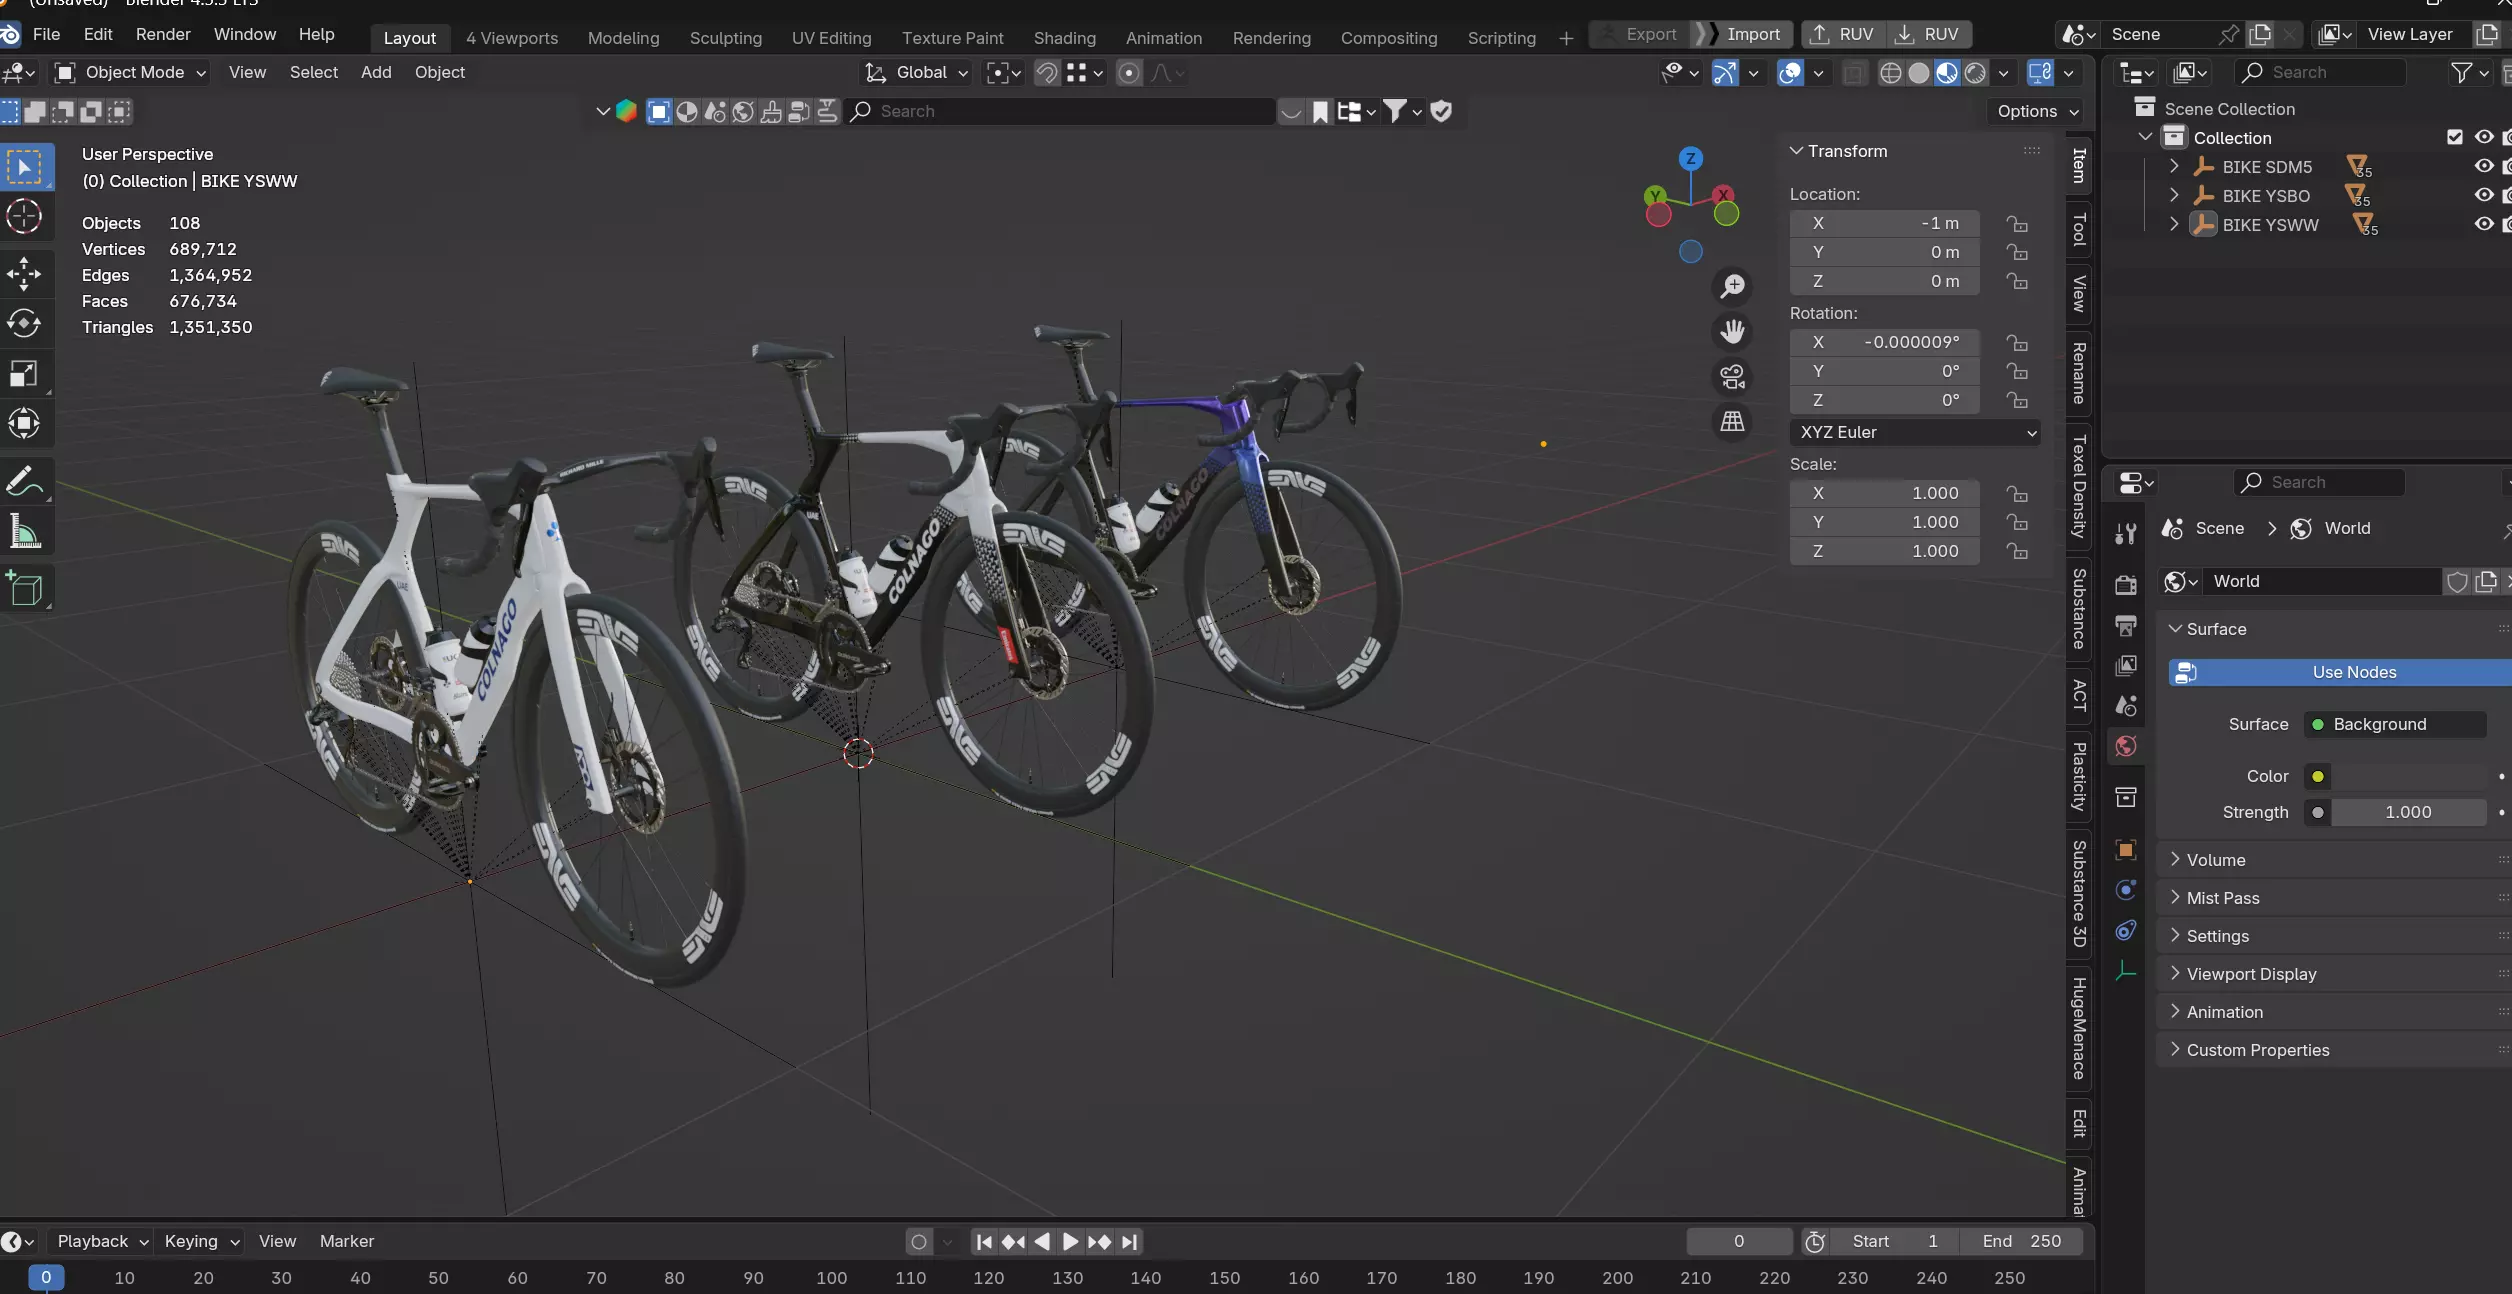Viewport: 2512px width, 1294px height.
Task: Switch to wireframe viewport shading
Action: pos(1890,73)
